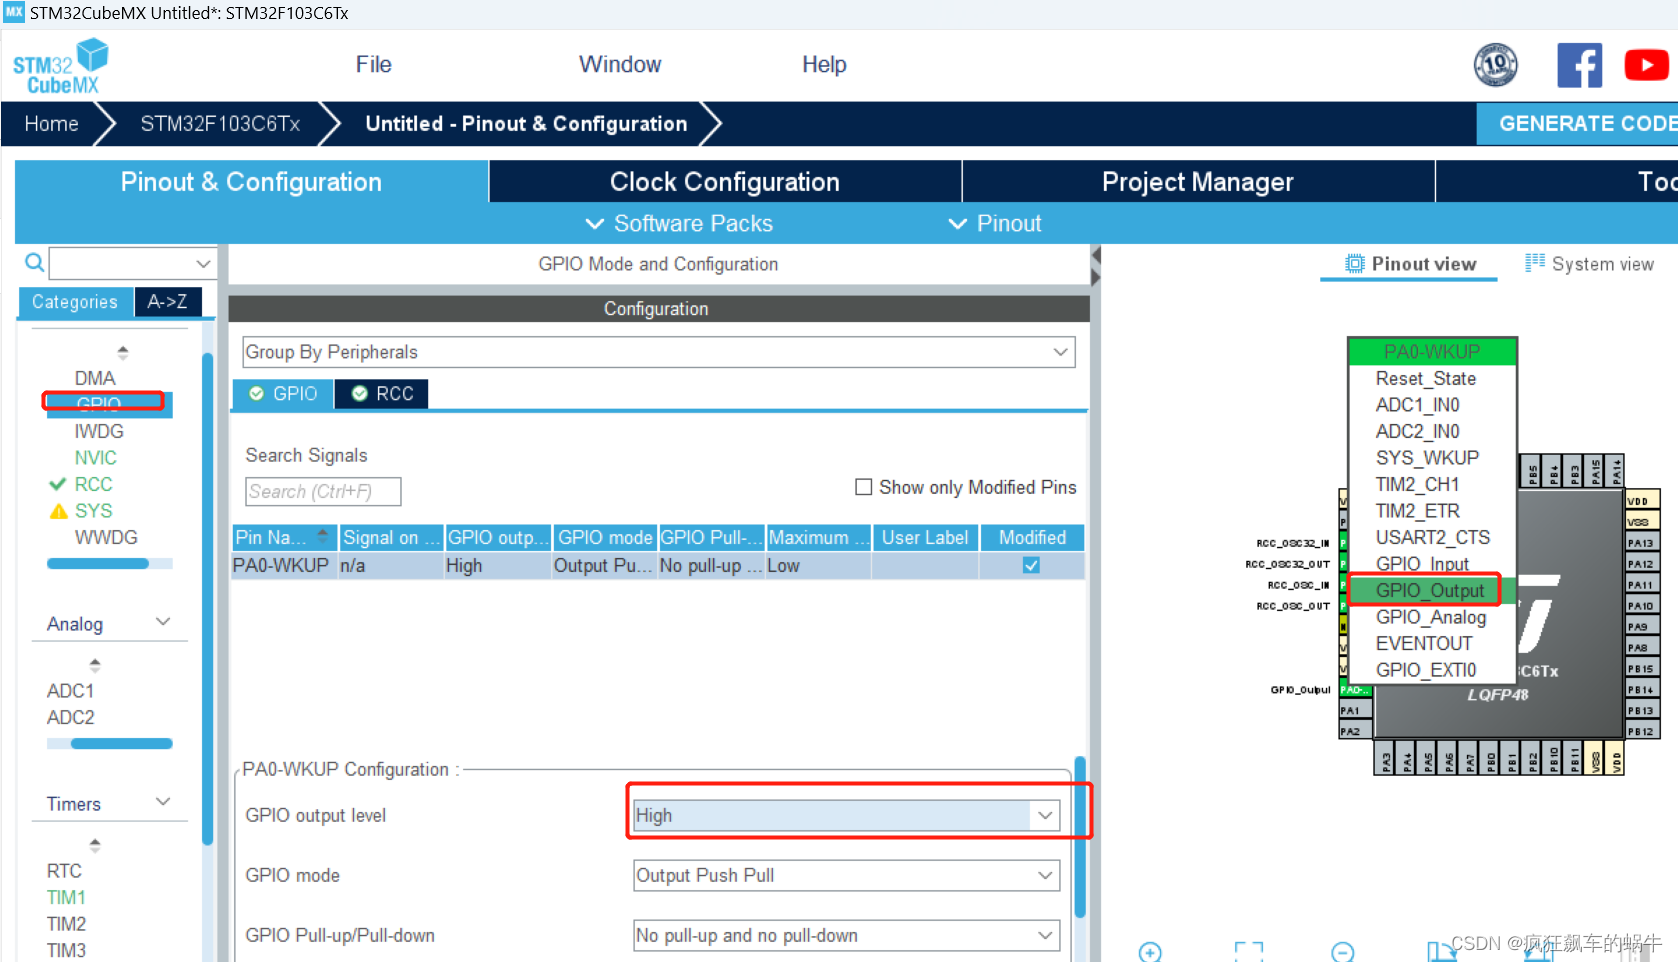This screenshot has height=962, width=1678.
Task: Click the sort arrow in the Pin Name column header
Action: (x=322, y=537)
